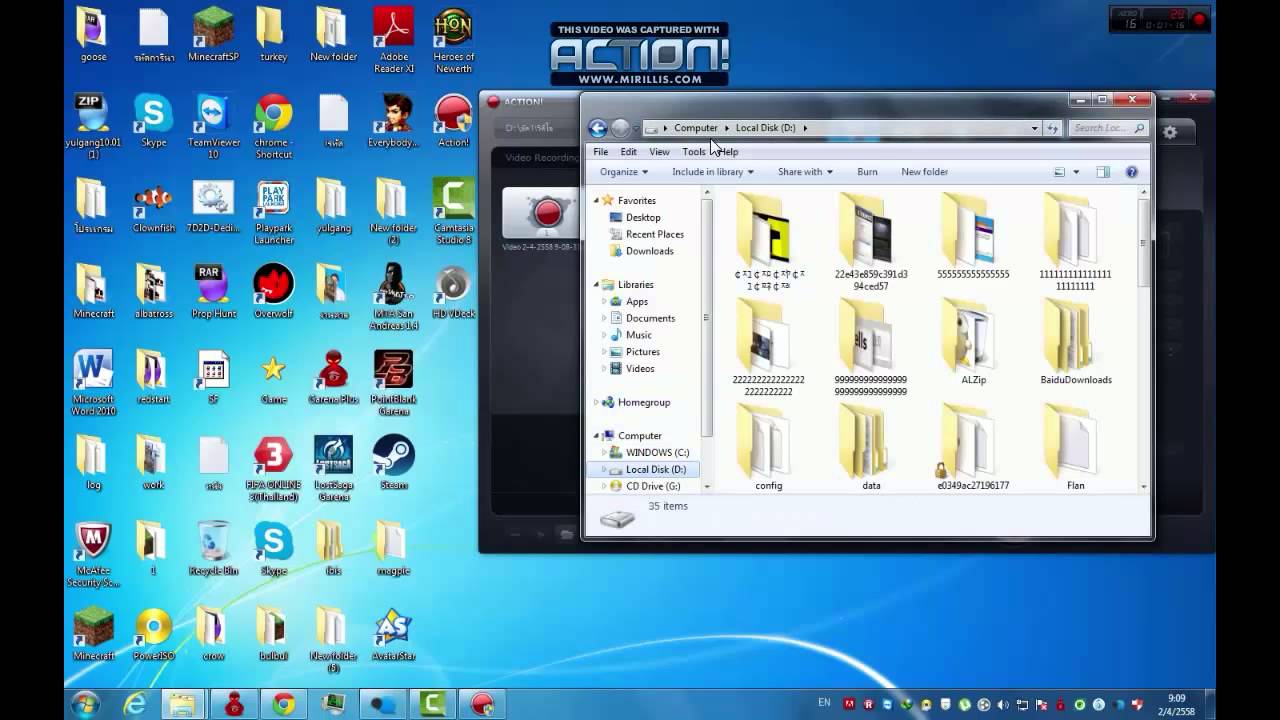Open the Recycle Bin
1280x720 pixels.
tap(213, 549)
